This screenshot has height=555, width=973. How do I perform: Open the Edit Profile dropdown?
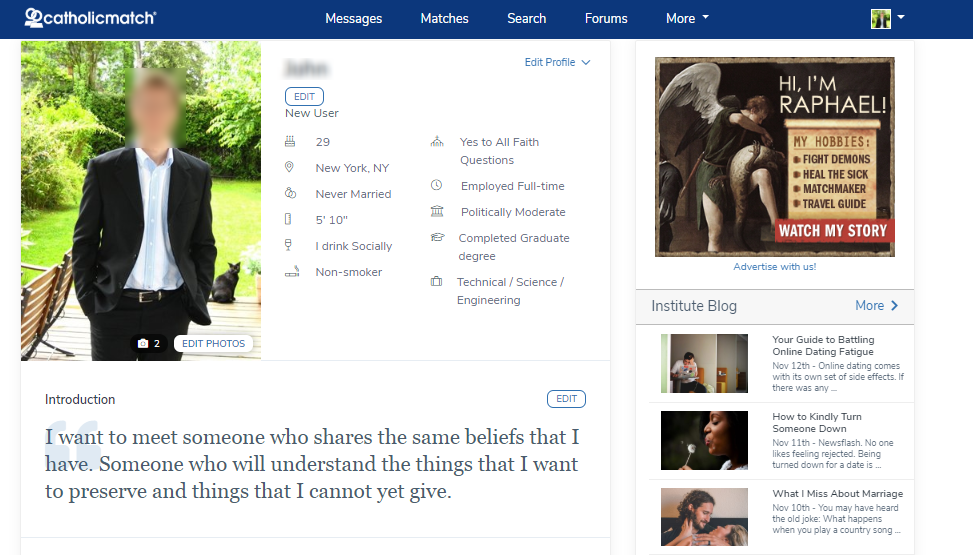557,62
